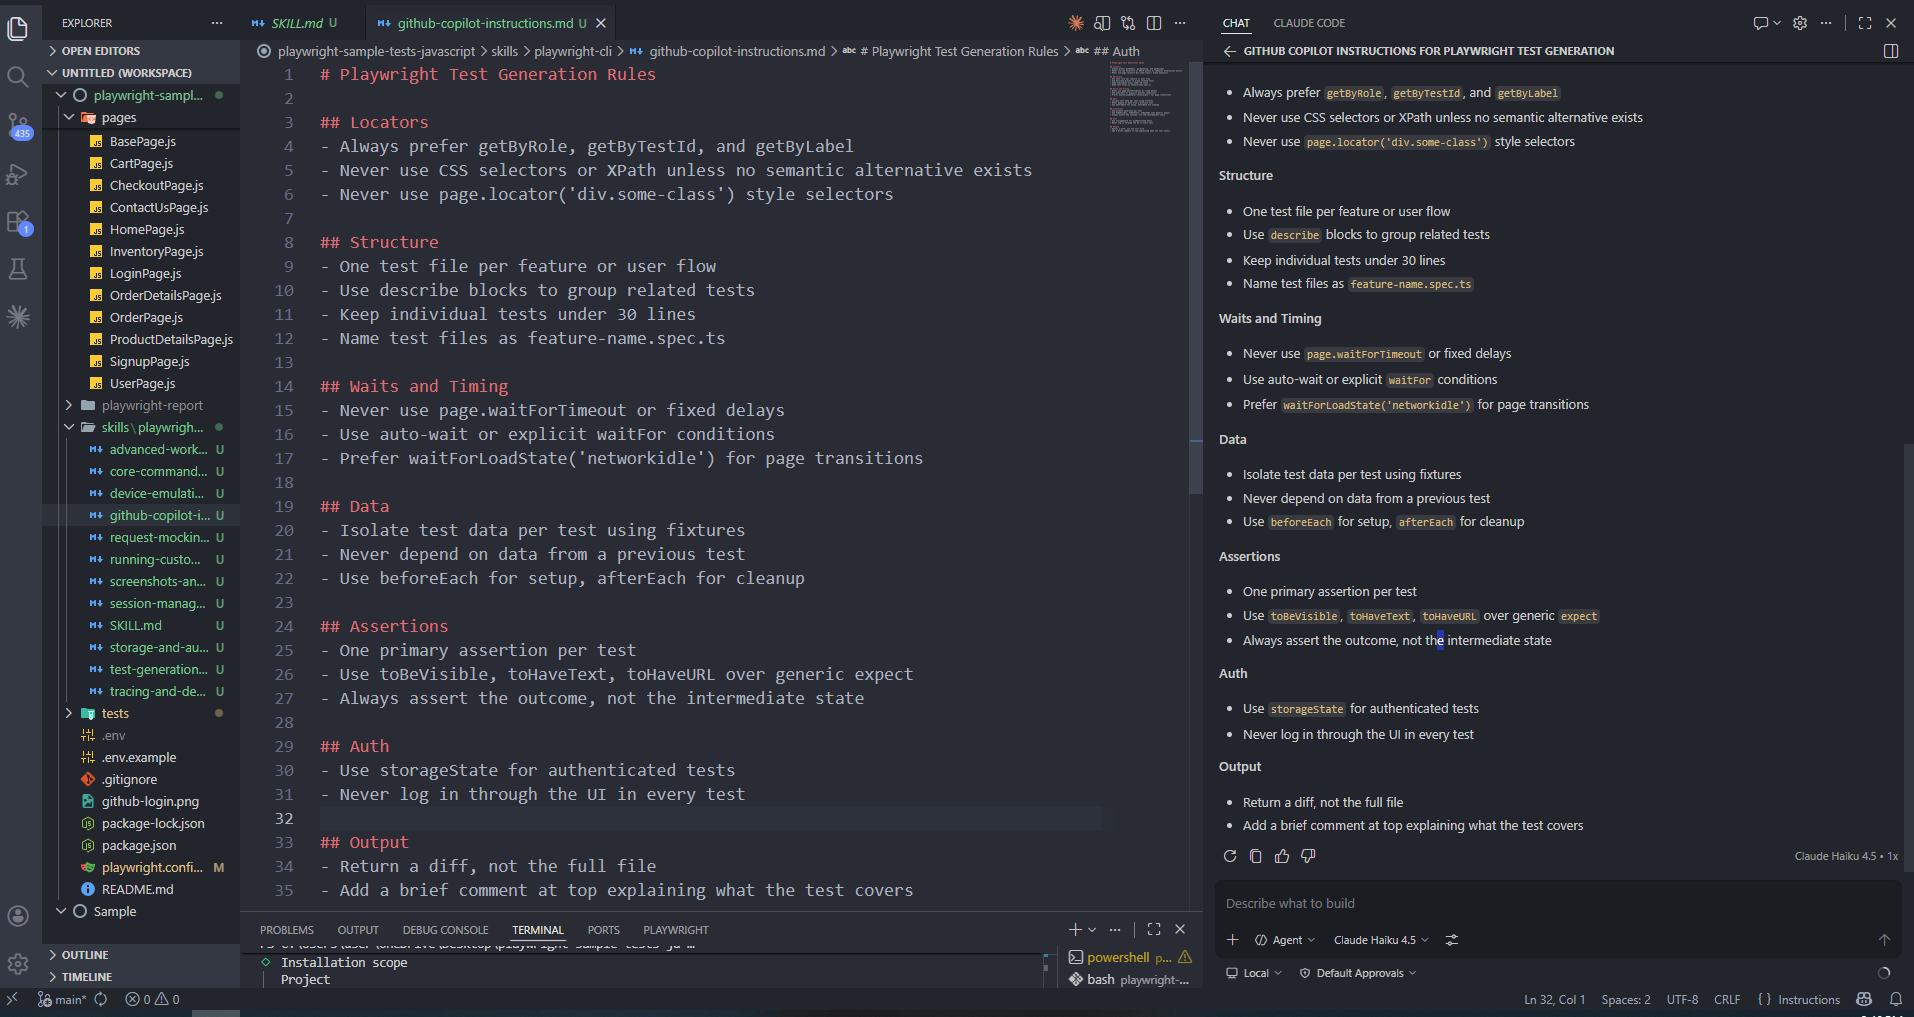
Task: Switch to the Problems panel tab
Action: [286, 930]
